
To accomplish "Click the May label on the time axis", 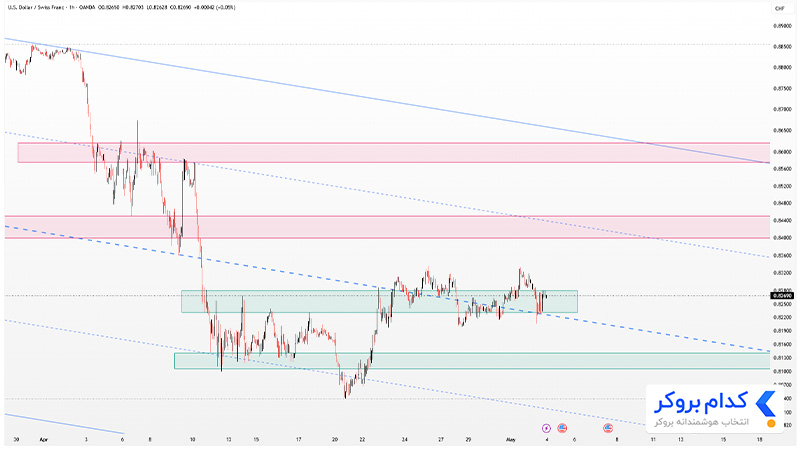I will pyautogui.click(x=511, y=439).
